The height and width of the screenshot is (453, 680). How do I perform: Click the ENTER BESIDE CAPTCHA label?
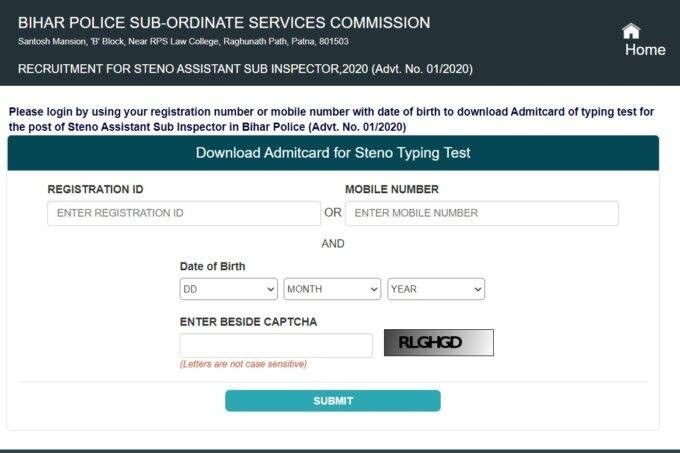pos(248,322)
